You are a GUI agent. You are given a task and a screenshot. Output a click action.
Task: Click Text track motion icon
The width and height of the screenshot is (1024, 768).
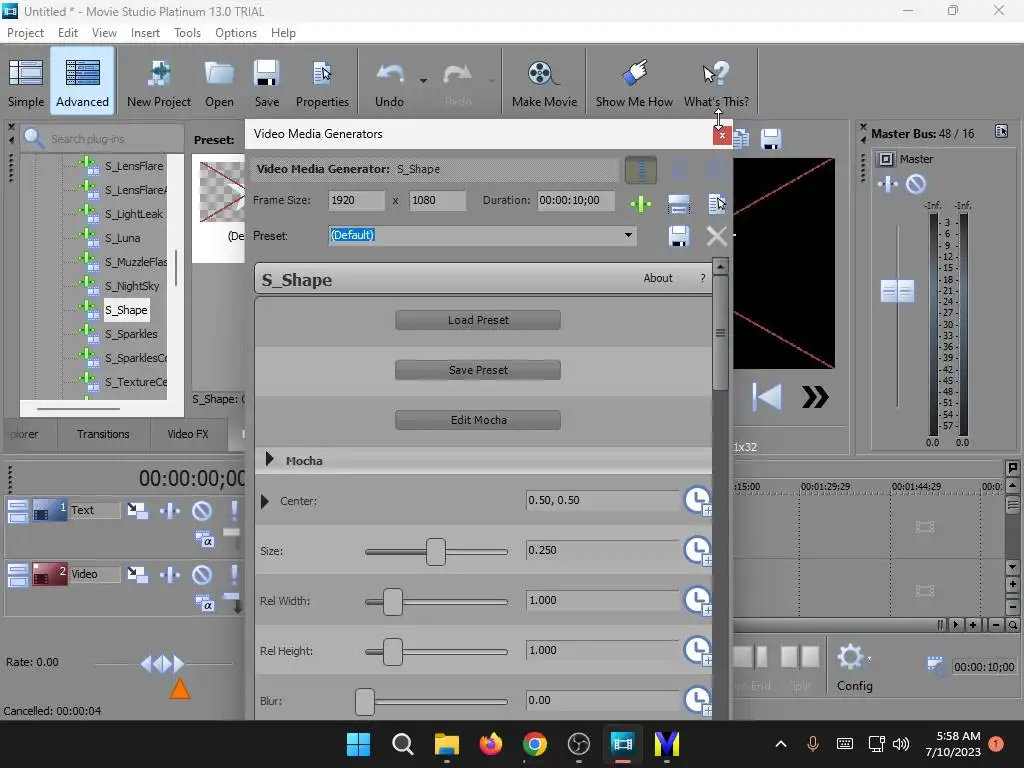pos(137,510)
